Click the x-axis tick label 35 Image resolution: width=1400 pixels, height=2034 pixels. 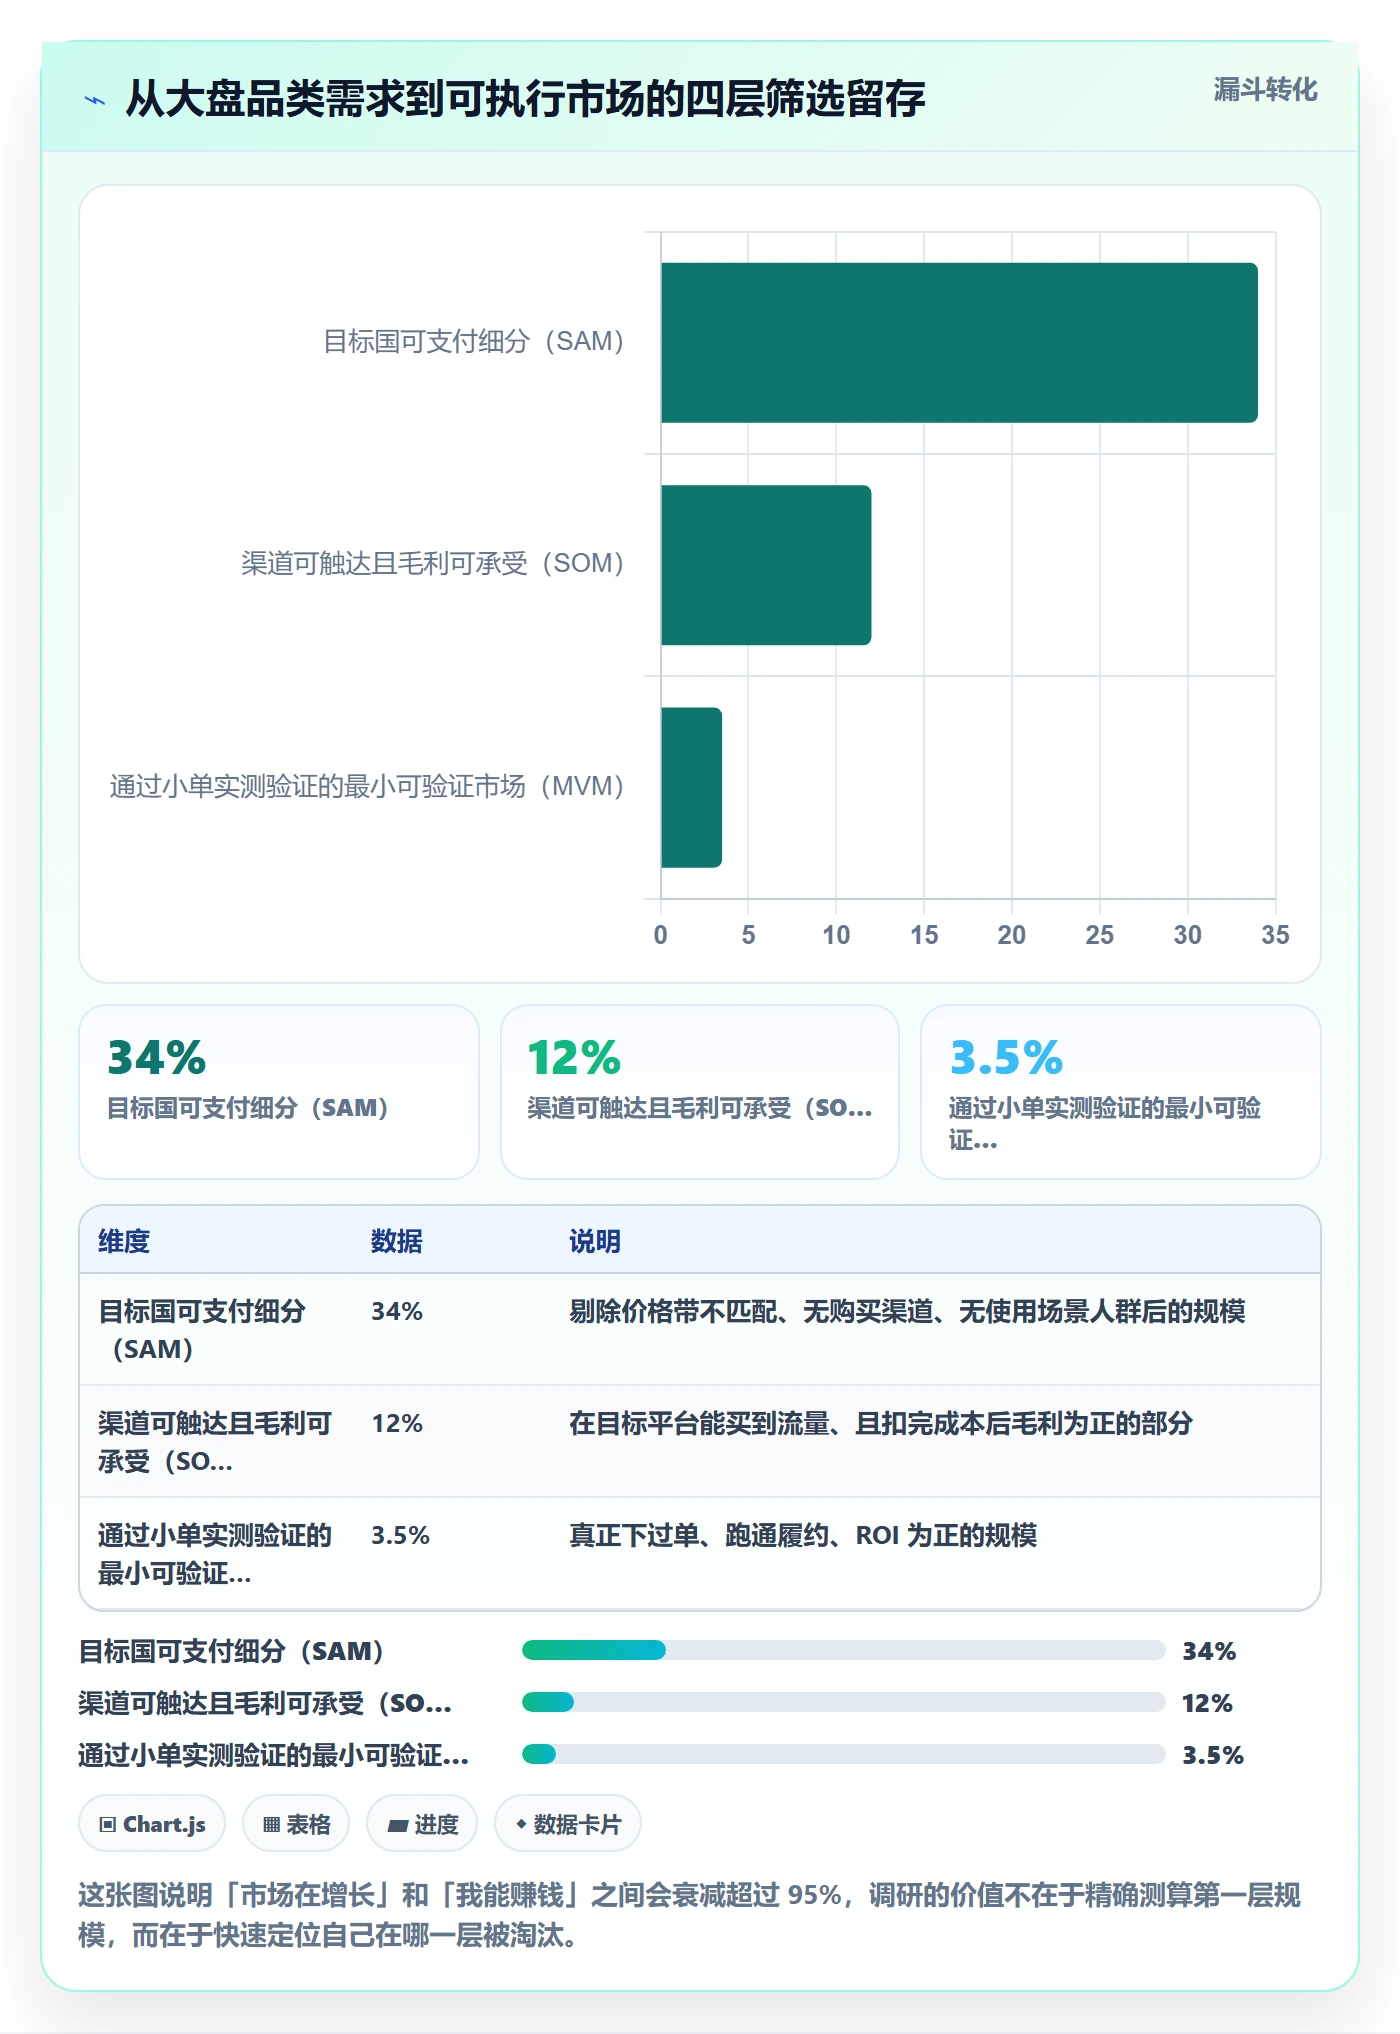[x=1275, y=935]
